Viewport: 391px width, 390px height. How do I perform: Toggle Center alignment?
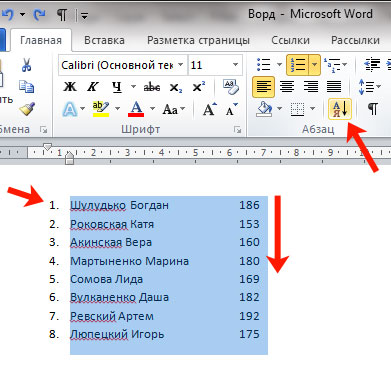[287, 87]
